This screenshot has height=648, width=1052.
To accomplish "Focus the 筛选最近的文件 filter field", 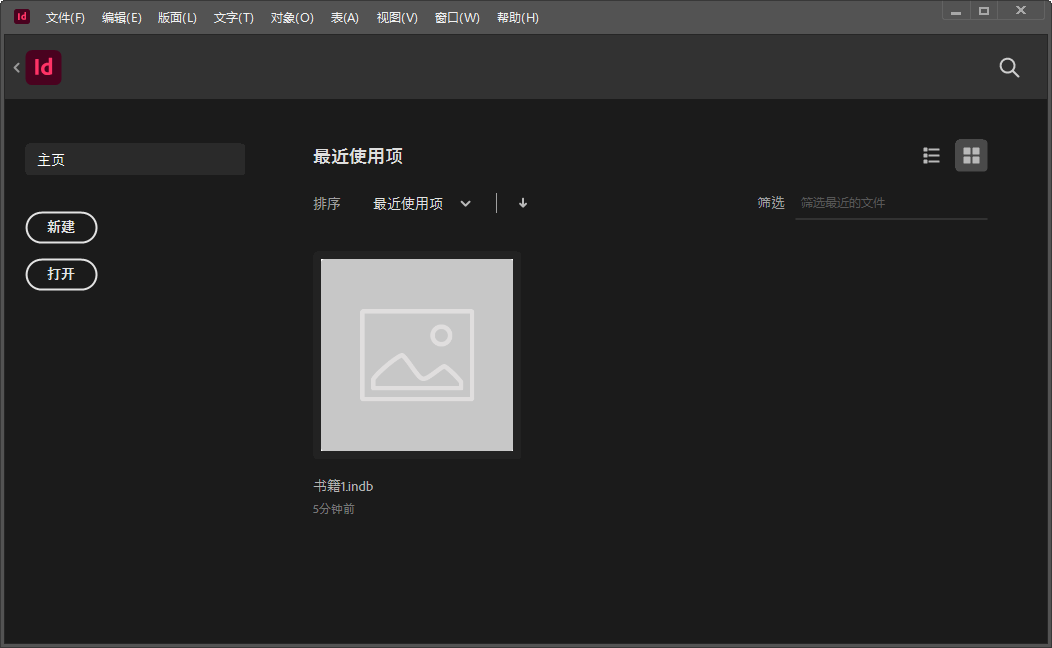I will 890,203.
